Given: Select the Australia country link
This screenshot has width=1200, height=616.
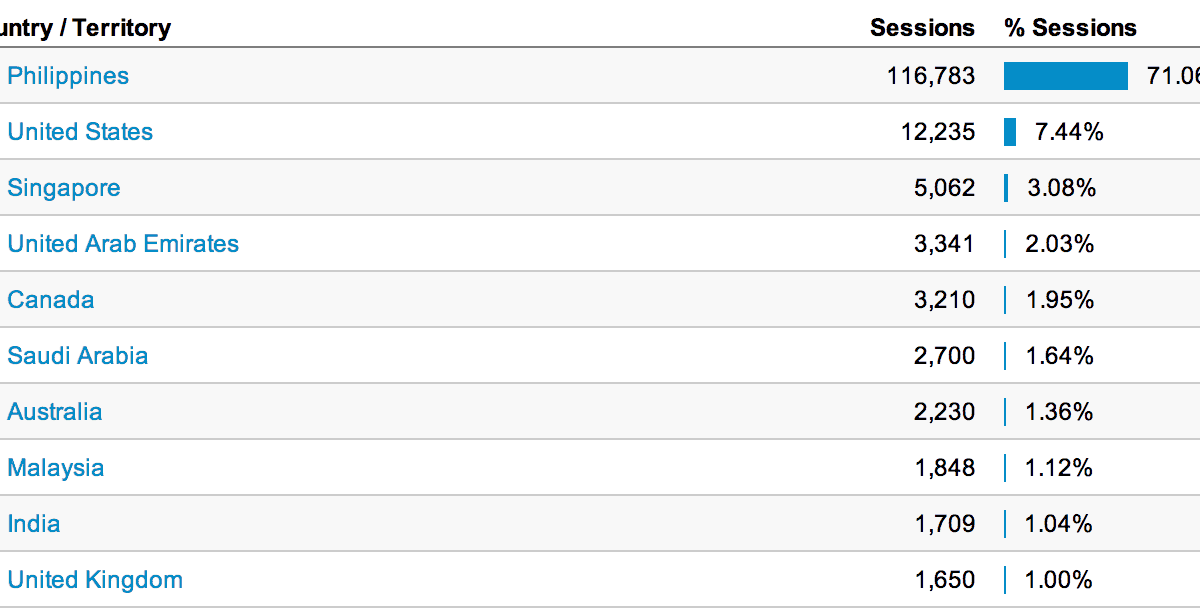Looking at the screenshot, I should pyautogui.click(x=55, y=412).
